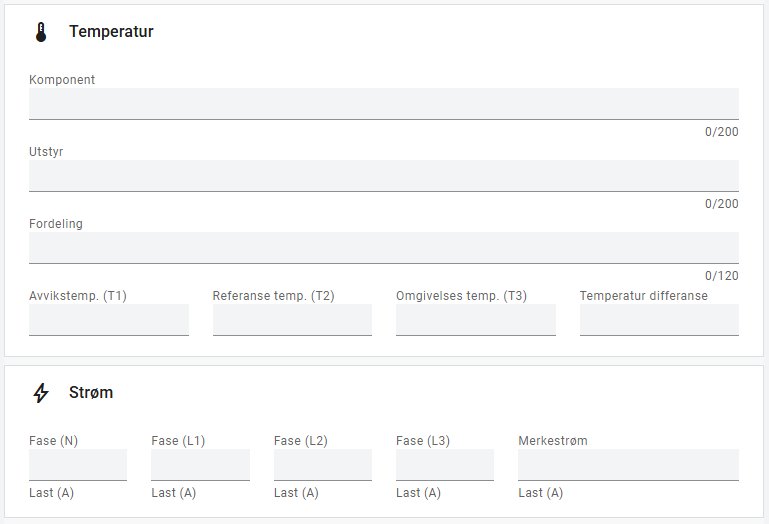Click the thermometer icon beside Temperatur
Image resolution: width=769 pixels, height=524 pixels.
[x=41, y=32]
